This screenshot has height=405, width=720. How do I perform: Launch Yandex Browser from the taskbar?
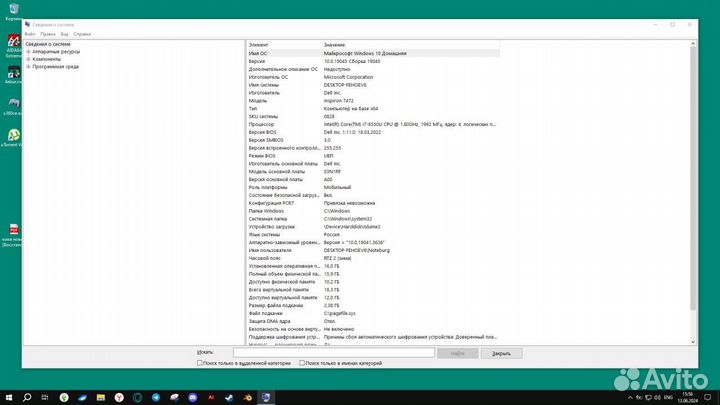[119, 397]
